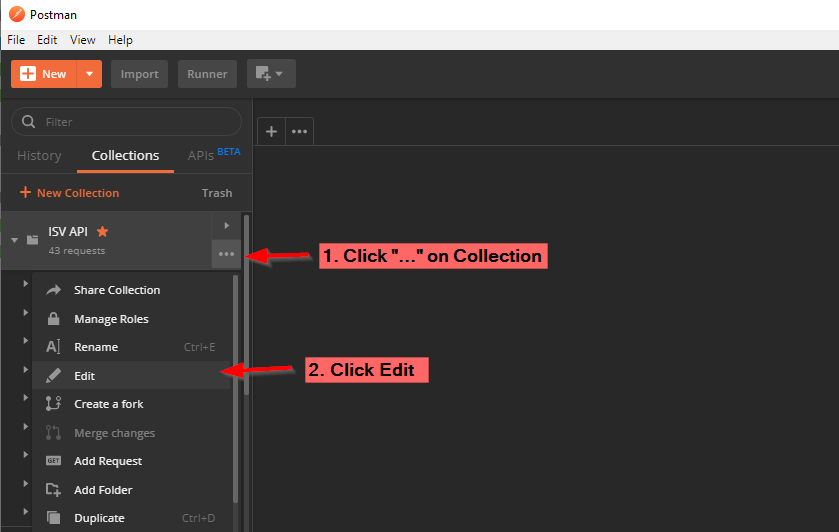
Task: Click the Edit pencil icon
Action: 54,376
